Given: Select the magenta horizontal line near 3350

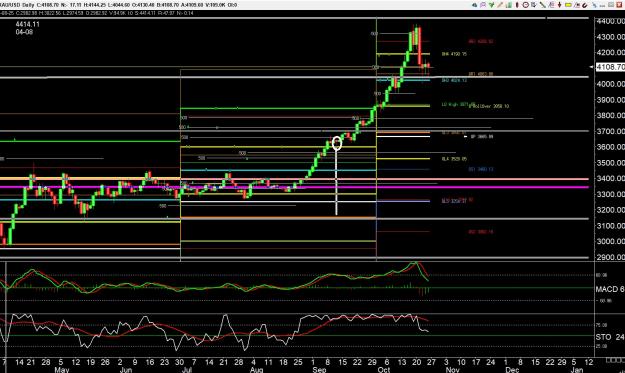Looking at the screenshot, I should (295, 187).
